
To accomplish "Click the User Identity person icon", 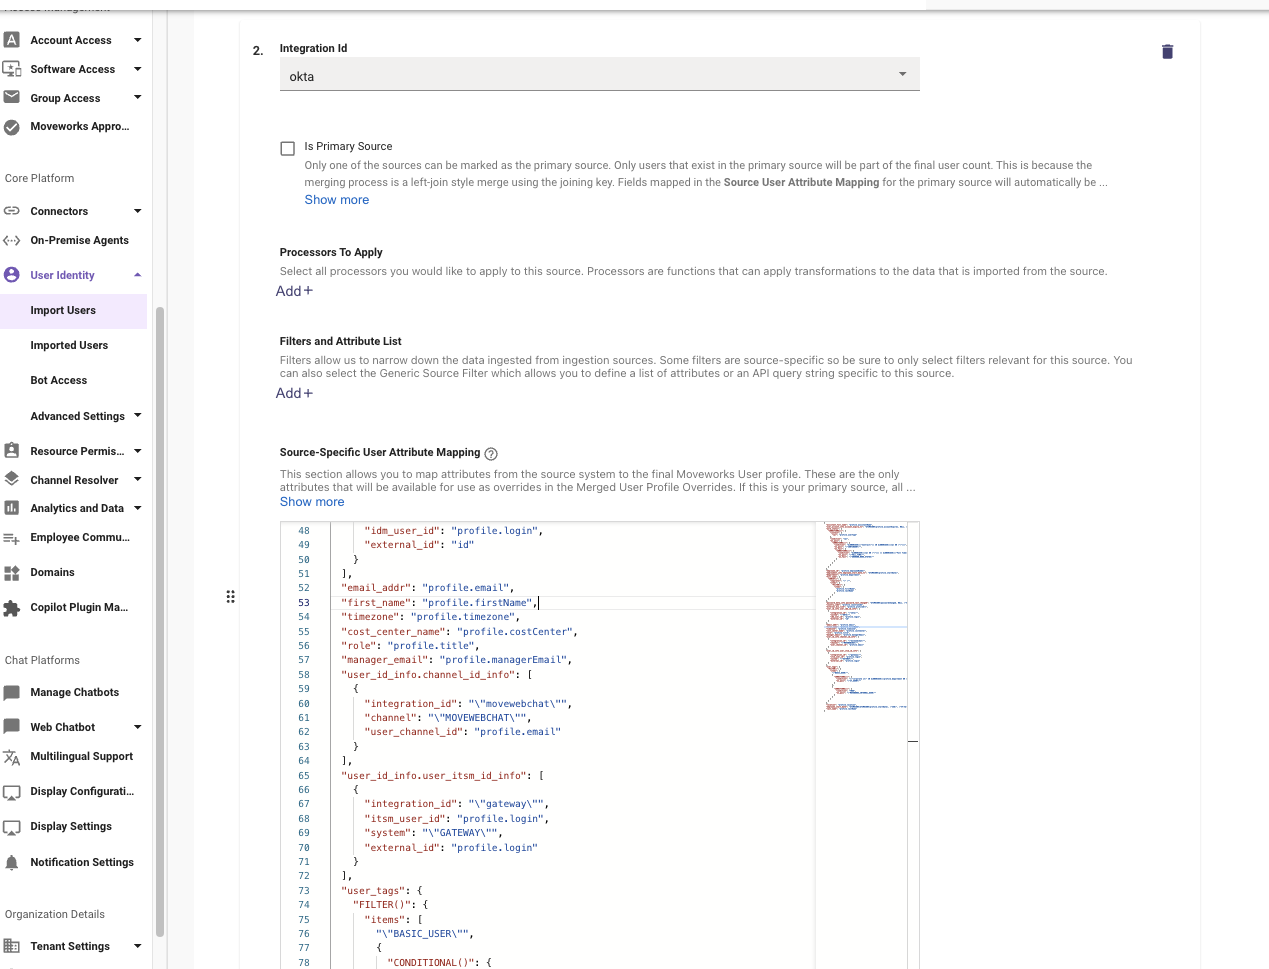I will 12,275.
